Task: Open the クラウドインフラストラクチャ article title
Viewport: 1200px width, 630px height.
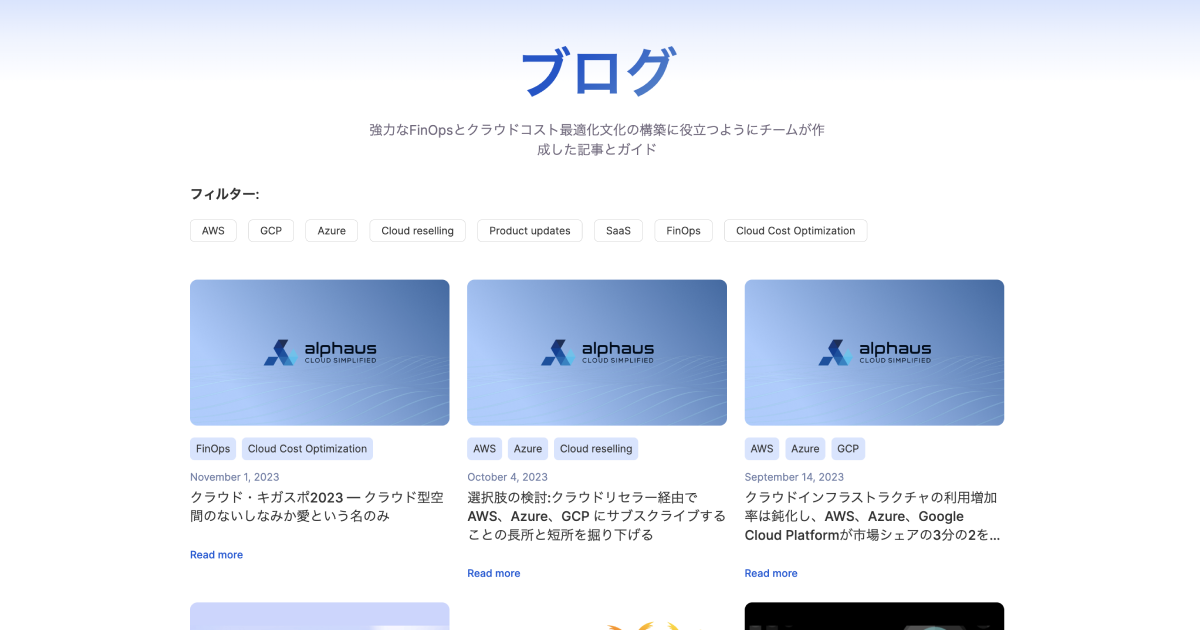Action: point(872,516)
